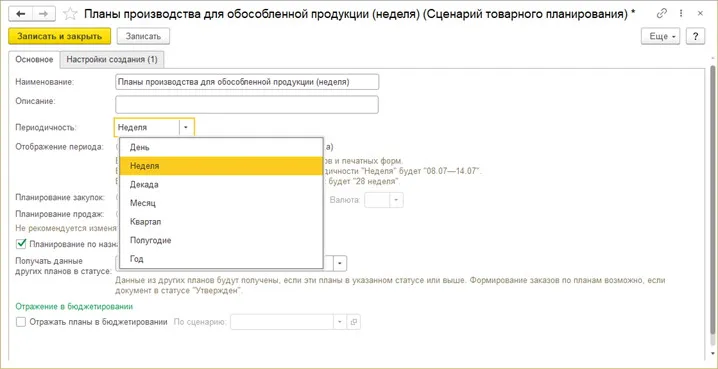The image size is (718, 369).
Task: Add form to favorites with star icon
Action: click(x=70, y=14)
